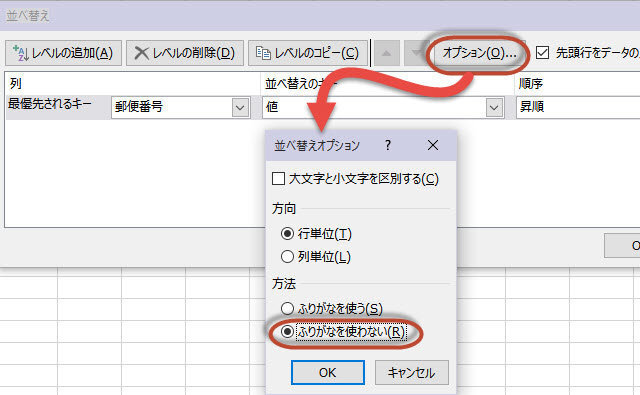This screenshot has width=640, height=395.
Task: Select ふりがなを使う(S) radio button
Action: pos(287,308)
